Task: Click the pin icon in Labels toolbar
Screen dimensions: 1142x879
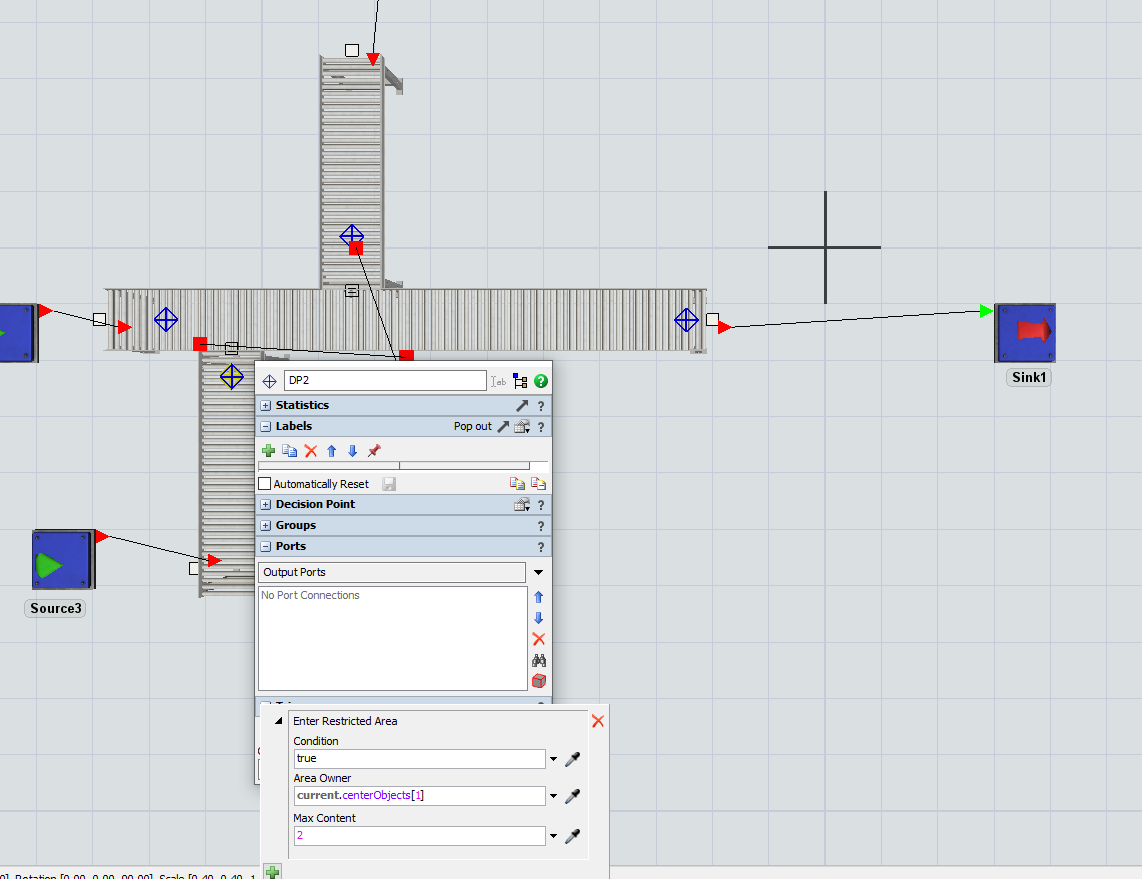Action: pos(374,451)
